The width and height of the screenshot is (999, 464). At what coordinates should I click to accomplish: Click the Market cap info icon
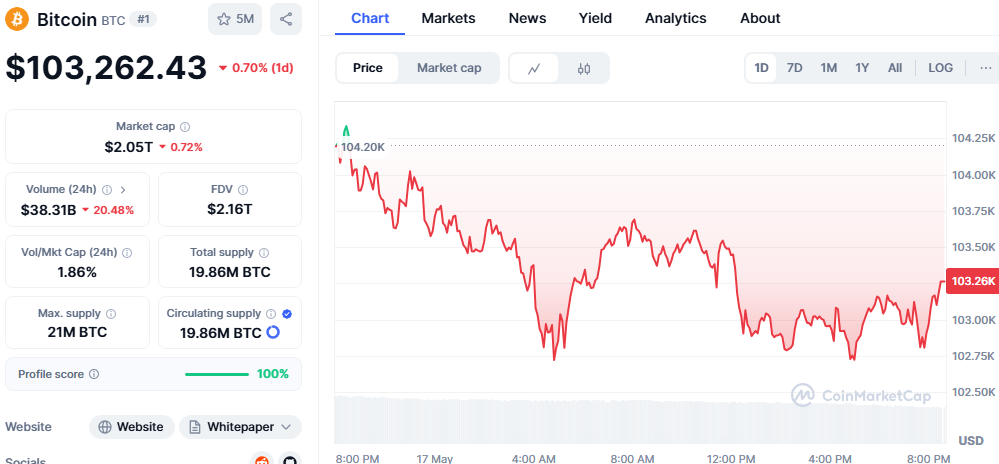coord(185,127)
